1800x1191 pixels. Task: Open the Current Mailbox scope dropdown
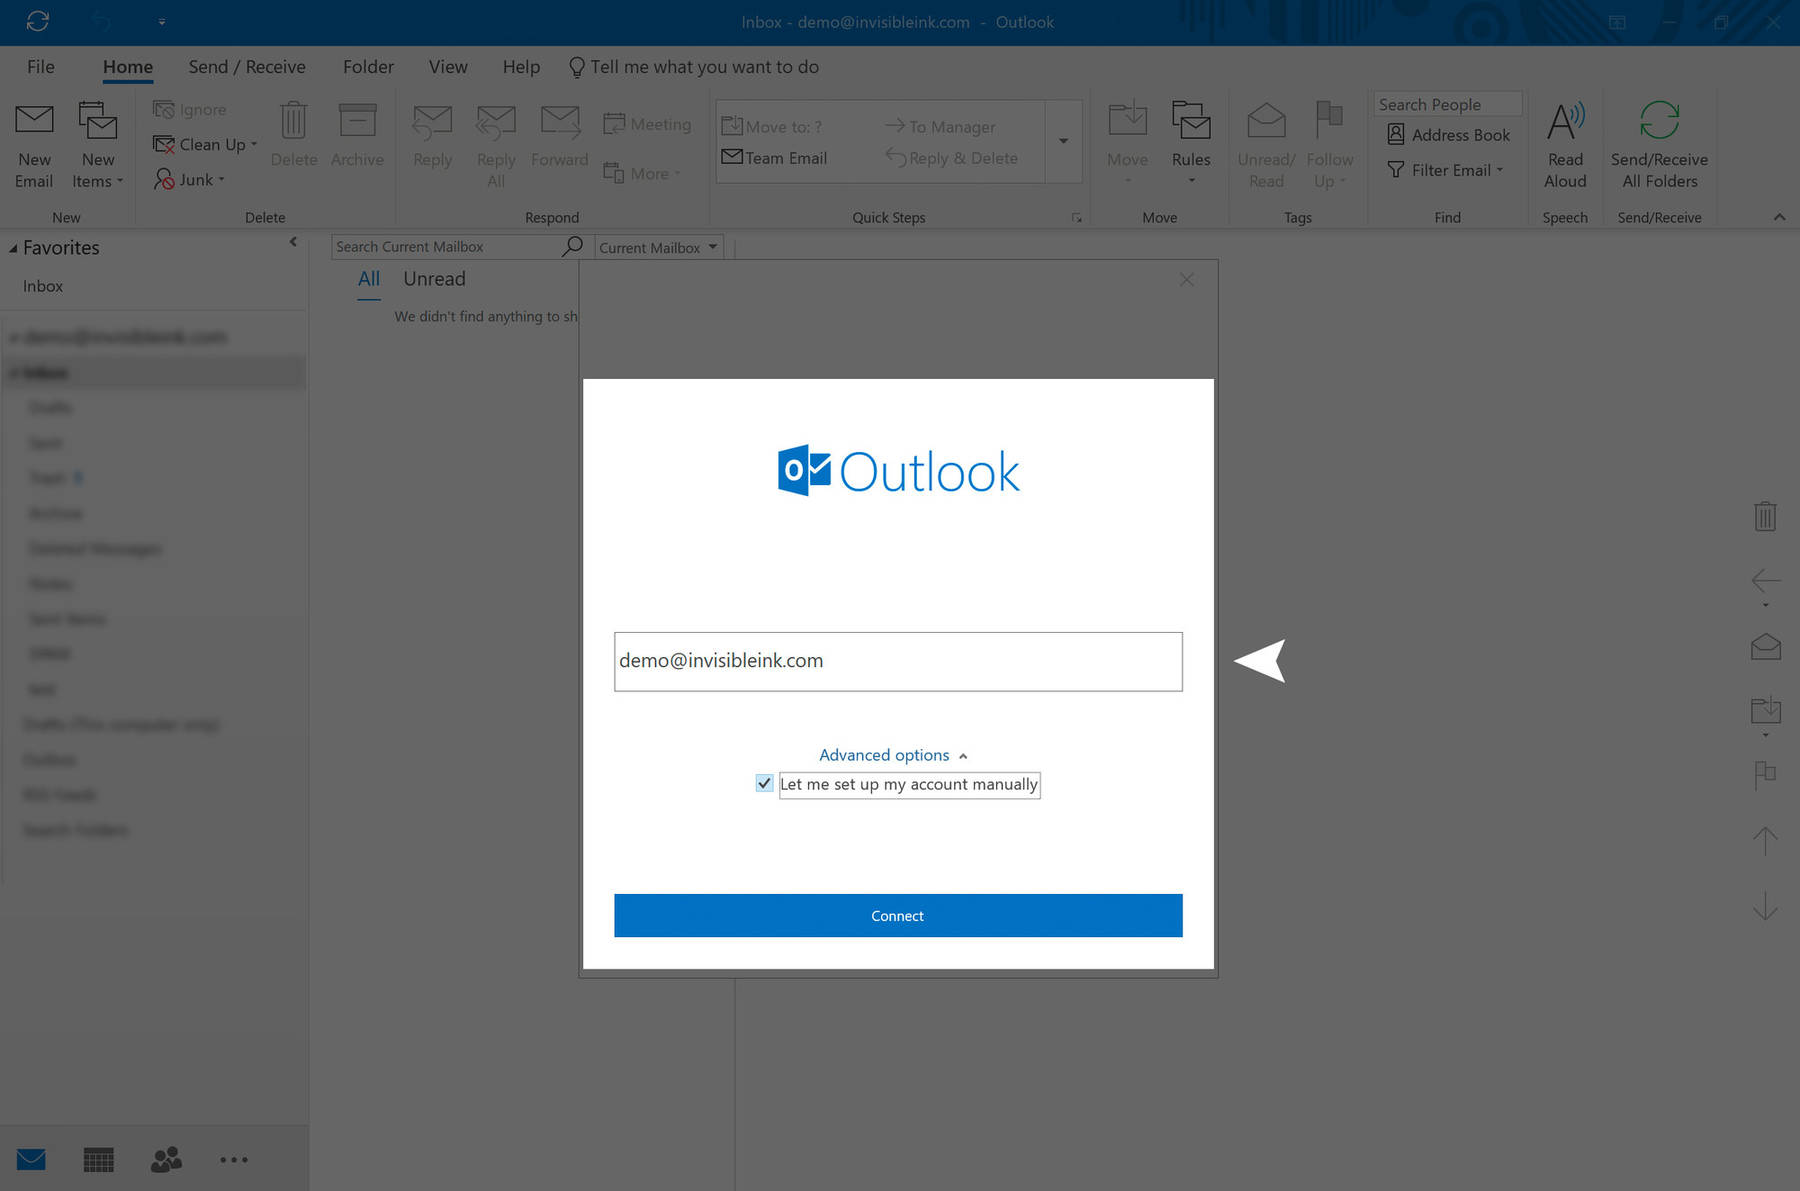click(659, 247)
